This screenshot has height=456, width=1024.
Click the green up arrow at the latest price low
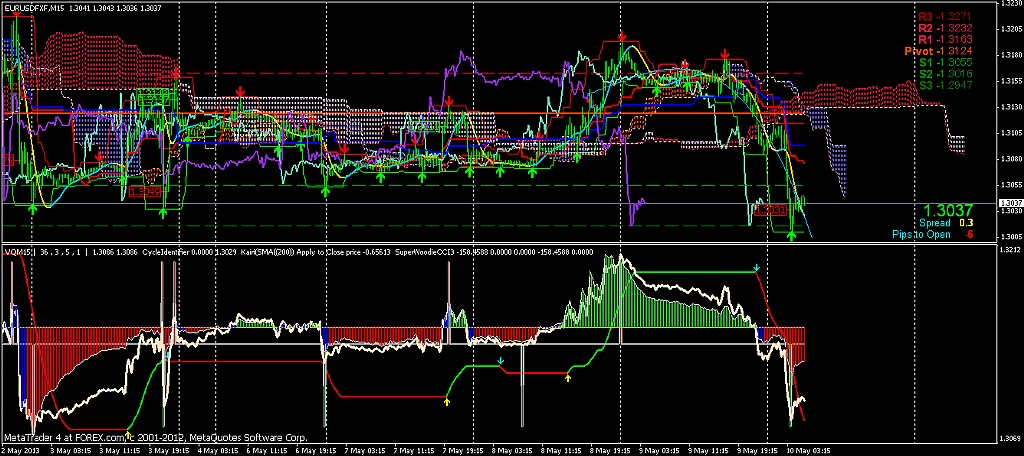792,235
